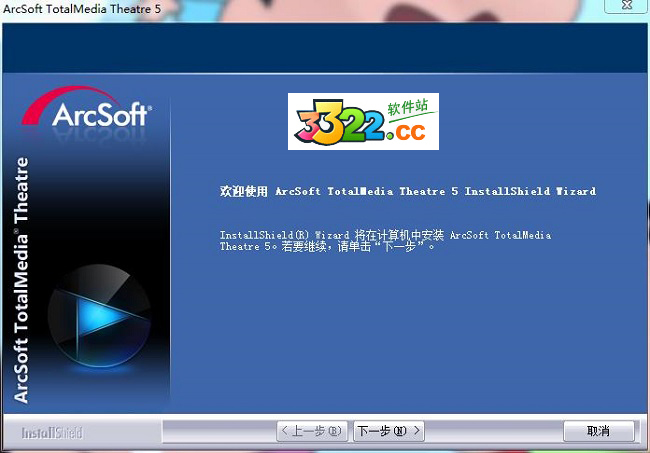650x453 pixels.
Task: Click the 上一步 (B) back button
Action: click(x=312, y=431)
